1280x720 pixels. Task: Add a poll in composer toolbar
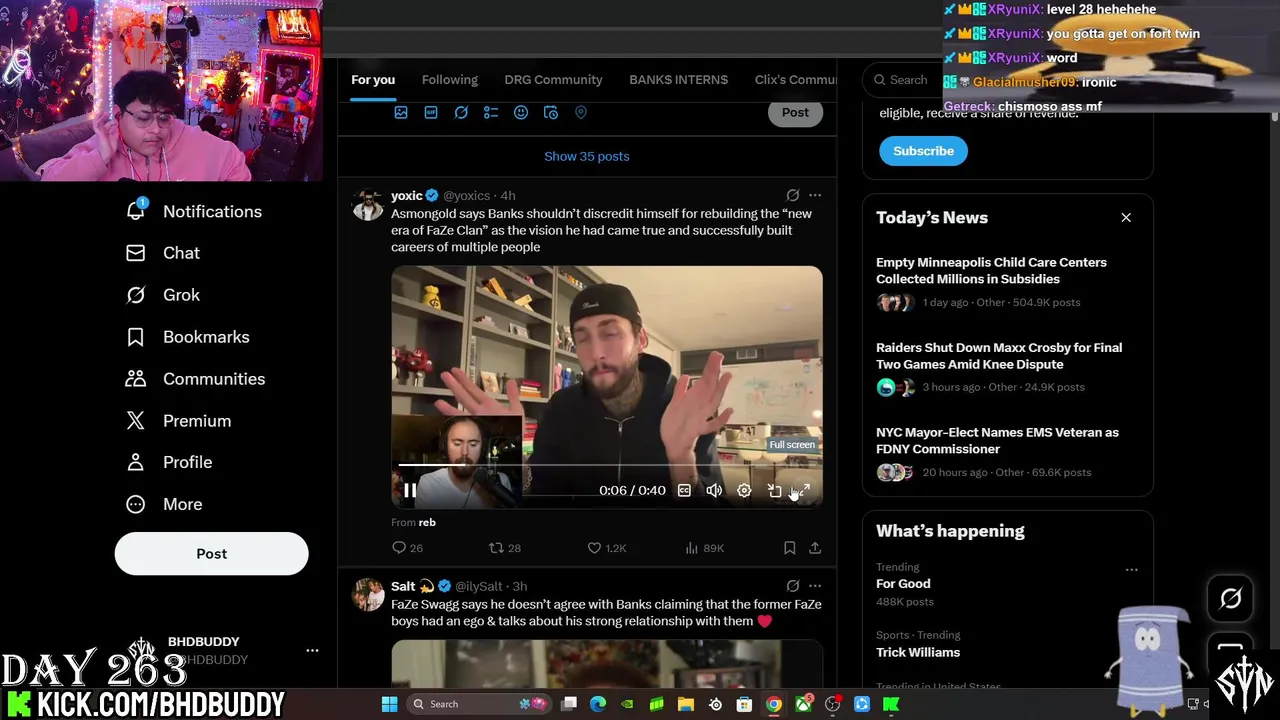pos(491,113)
